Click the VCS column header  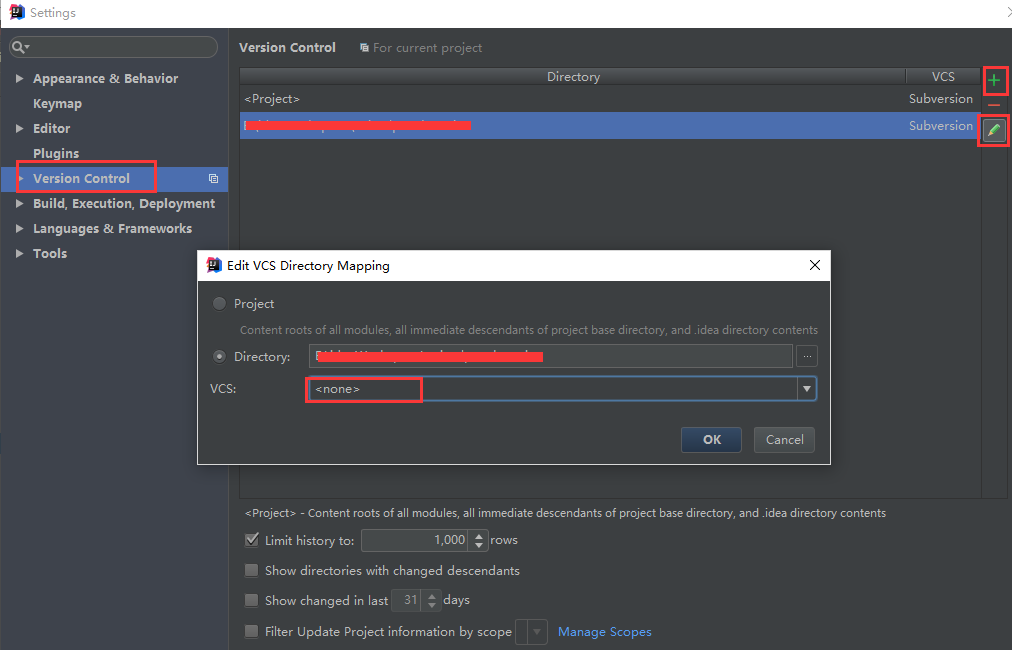point(943,76)
